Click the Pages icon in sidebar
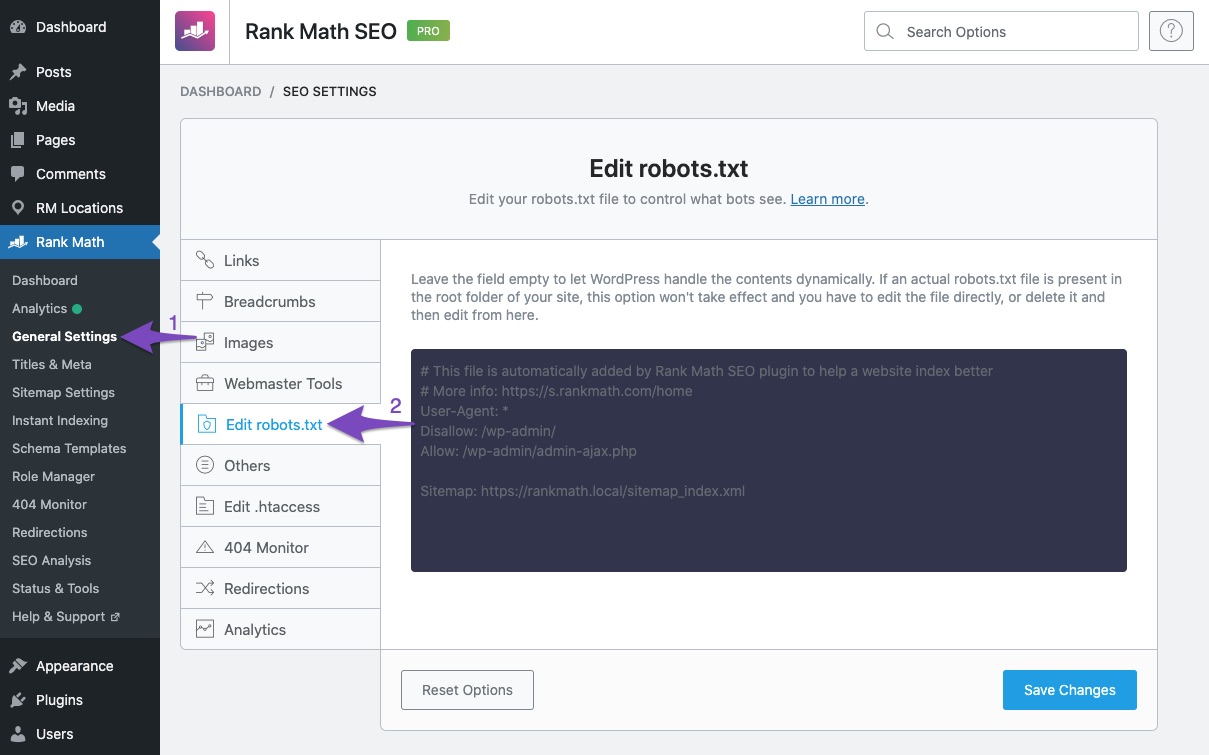 pos(18,140)
